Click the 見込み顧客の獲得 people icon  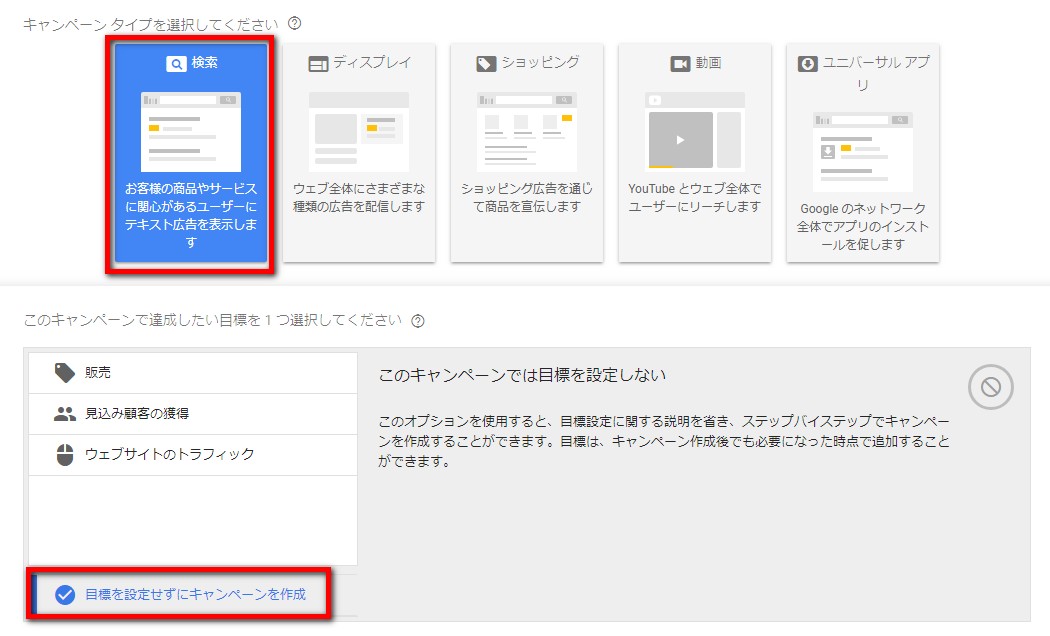tap(65, 414)
